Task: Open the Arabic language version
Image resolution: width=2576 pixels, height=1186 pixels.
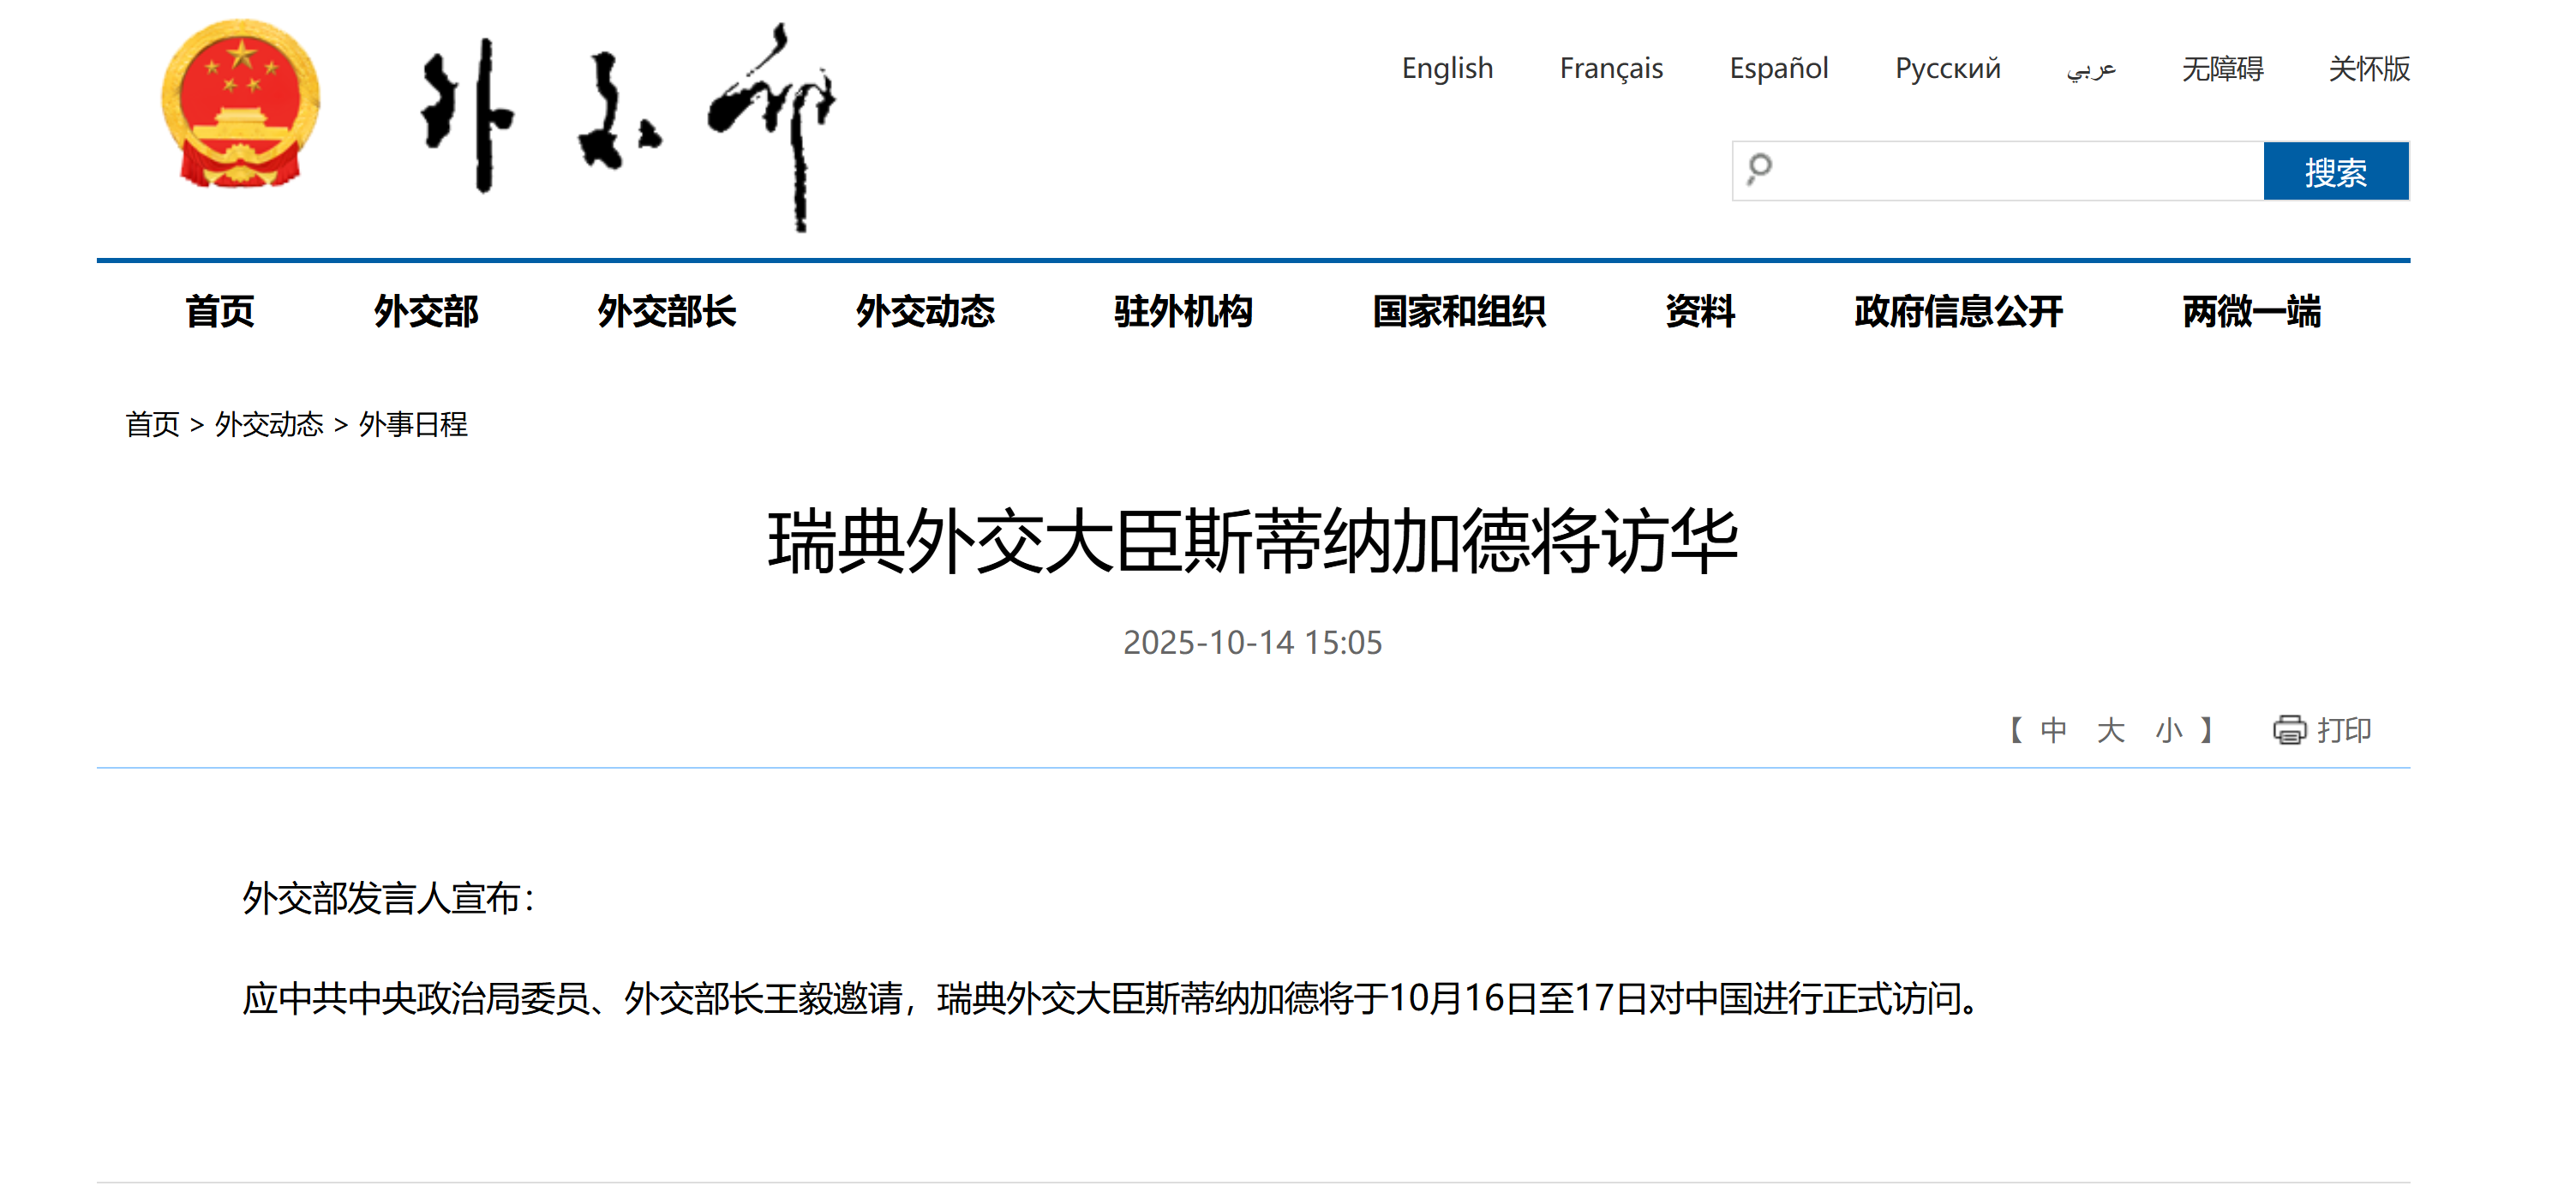Action: 2090,68
